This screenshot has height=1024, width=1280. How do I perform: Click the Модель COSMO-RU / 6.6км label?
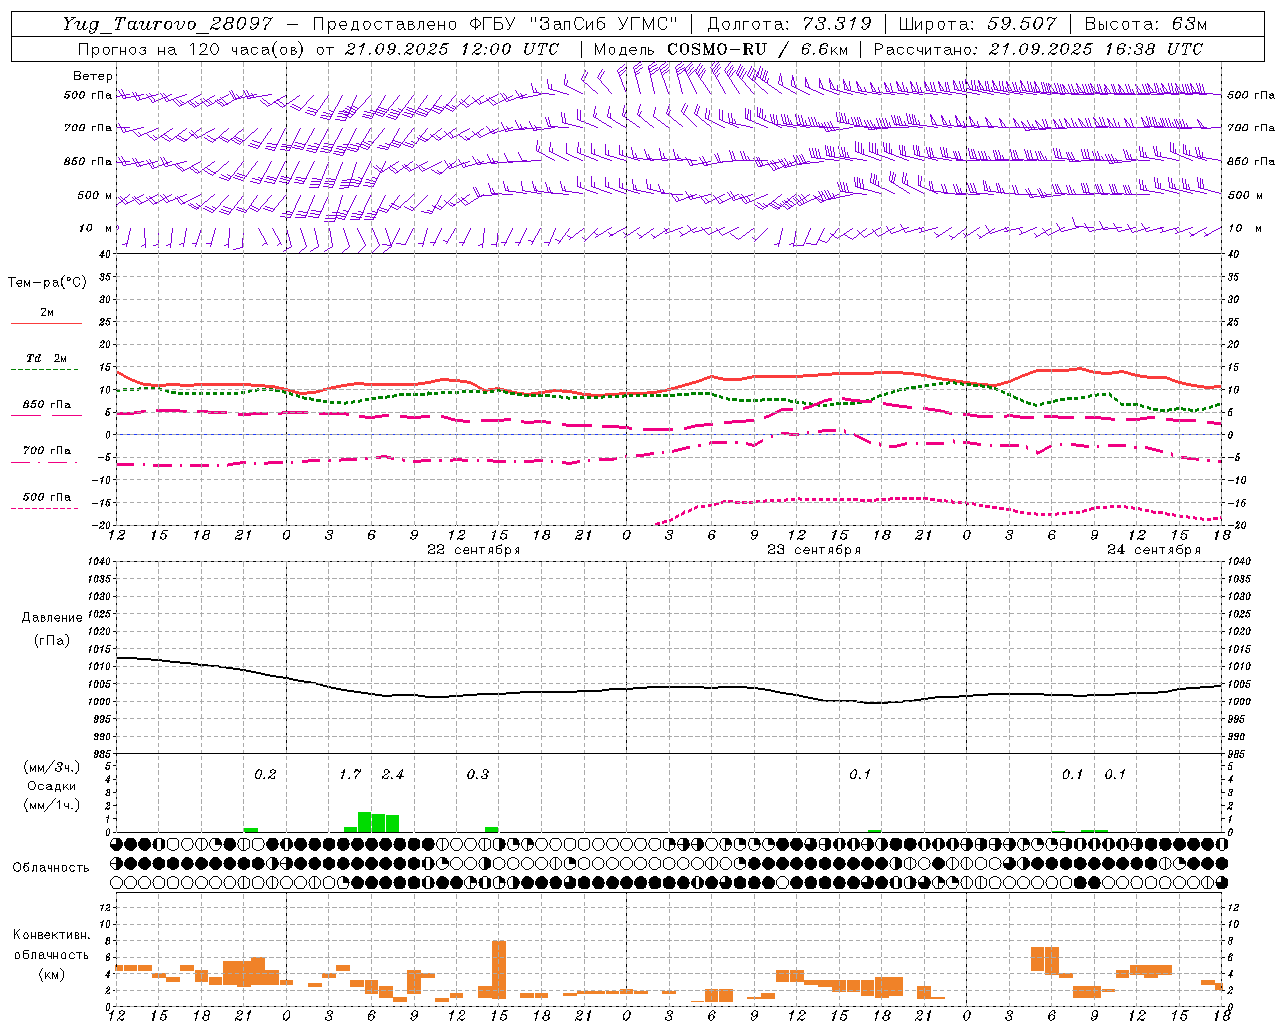(721, 49)
